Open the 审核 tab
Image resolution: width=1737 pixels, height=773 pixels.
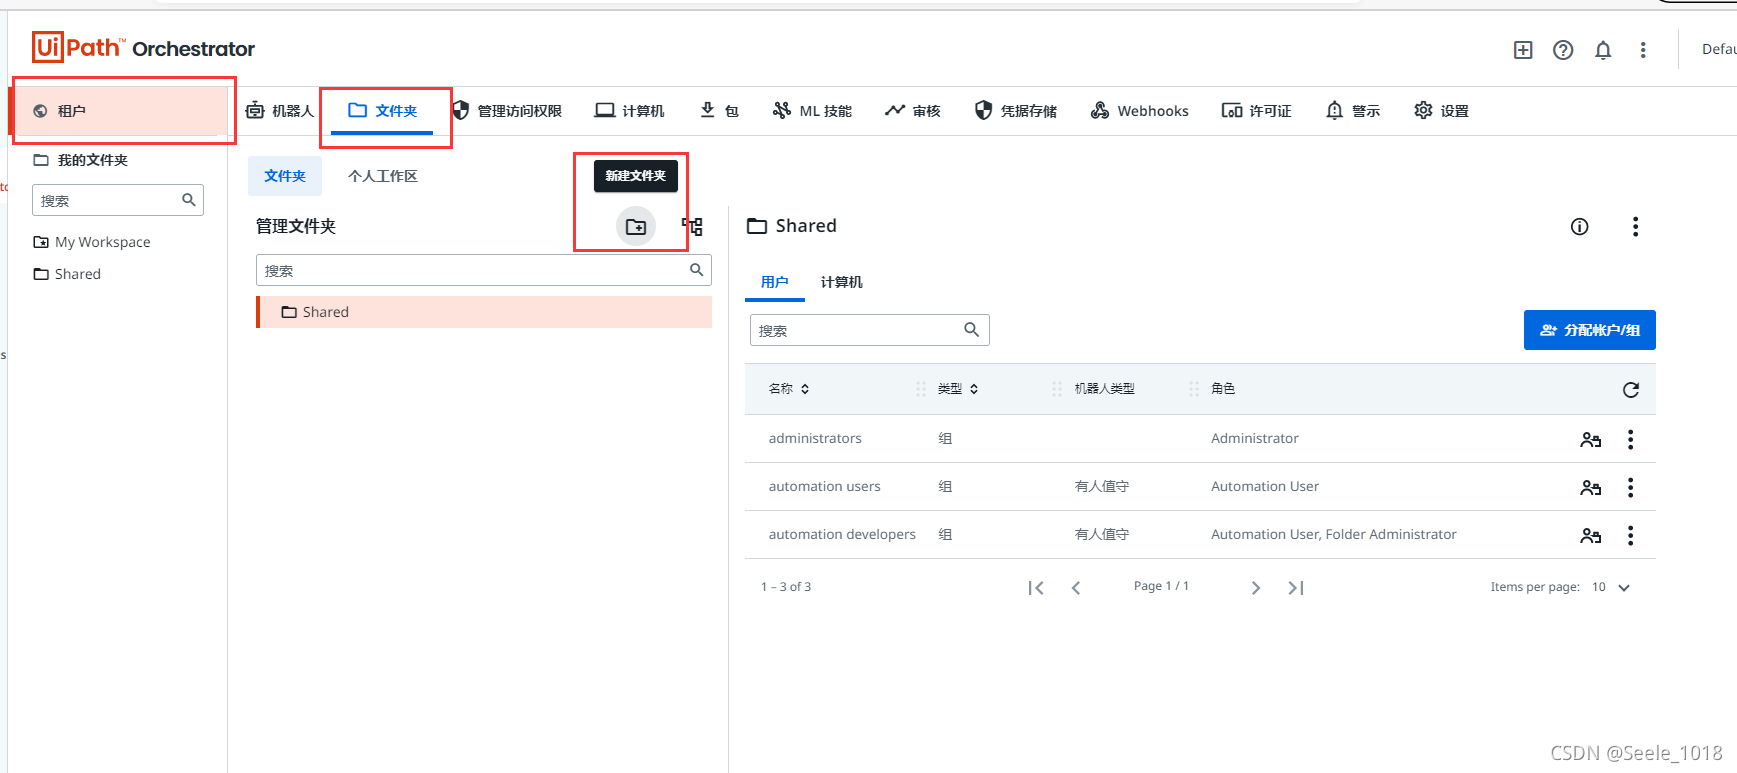913,111
